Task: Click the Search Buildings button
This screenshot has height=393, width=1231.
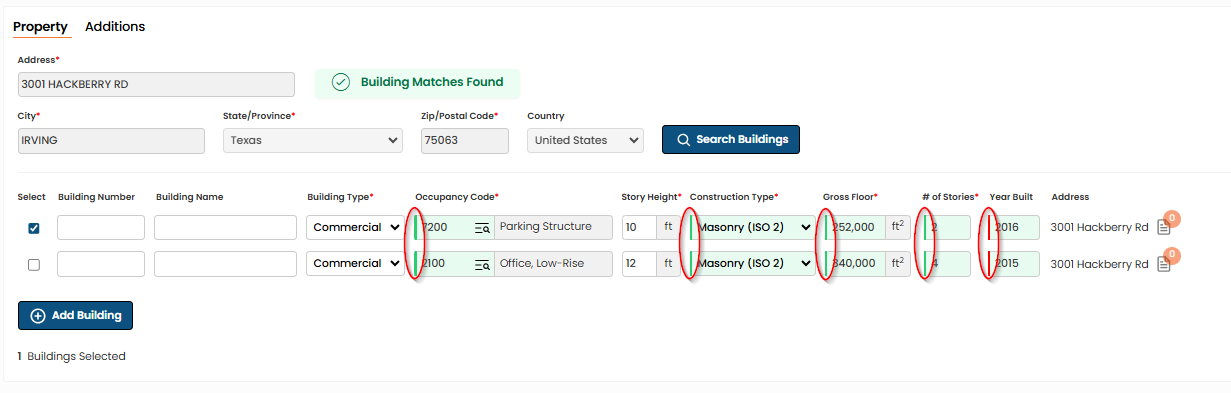Action: click(731, 140)
